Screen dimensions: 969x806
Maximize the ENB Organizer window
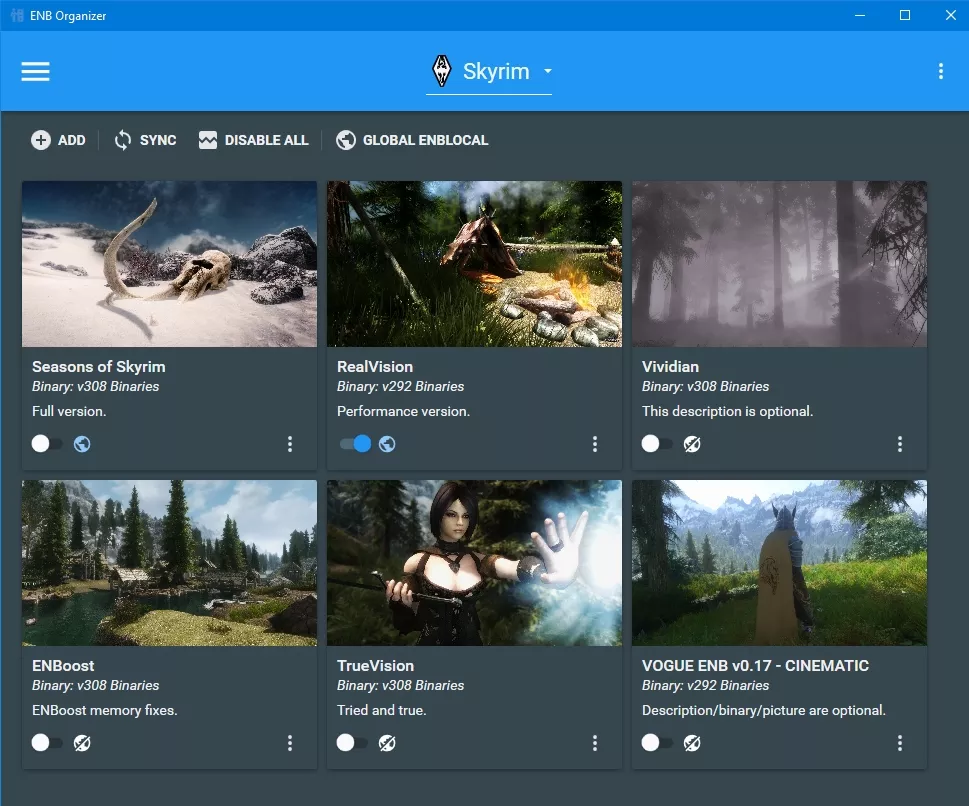pos(905,15)
